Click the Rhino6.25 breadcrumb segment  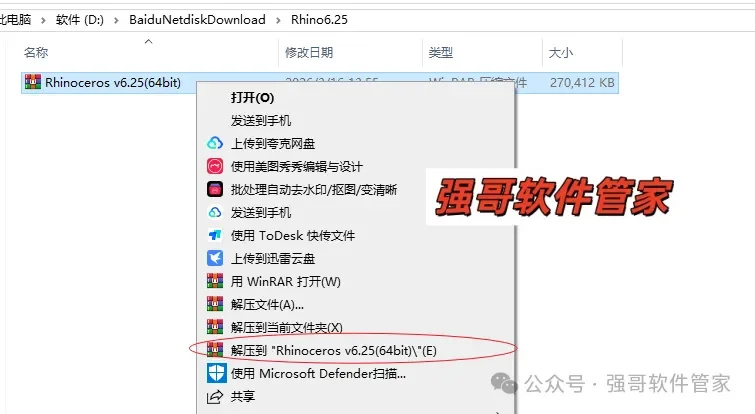point(319,20)
